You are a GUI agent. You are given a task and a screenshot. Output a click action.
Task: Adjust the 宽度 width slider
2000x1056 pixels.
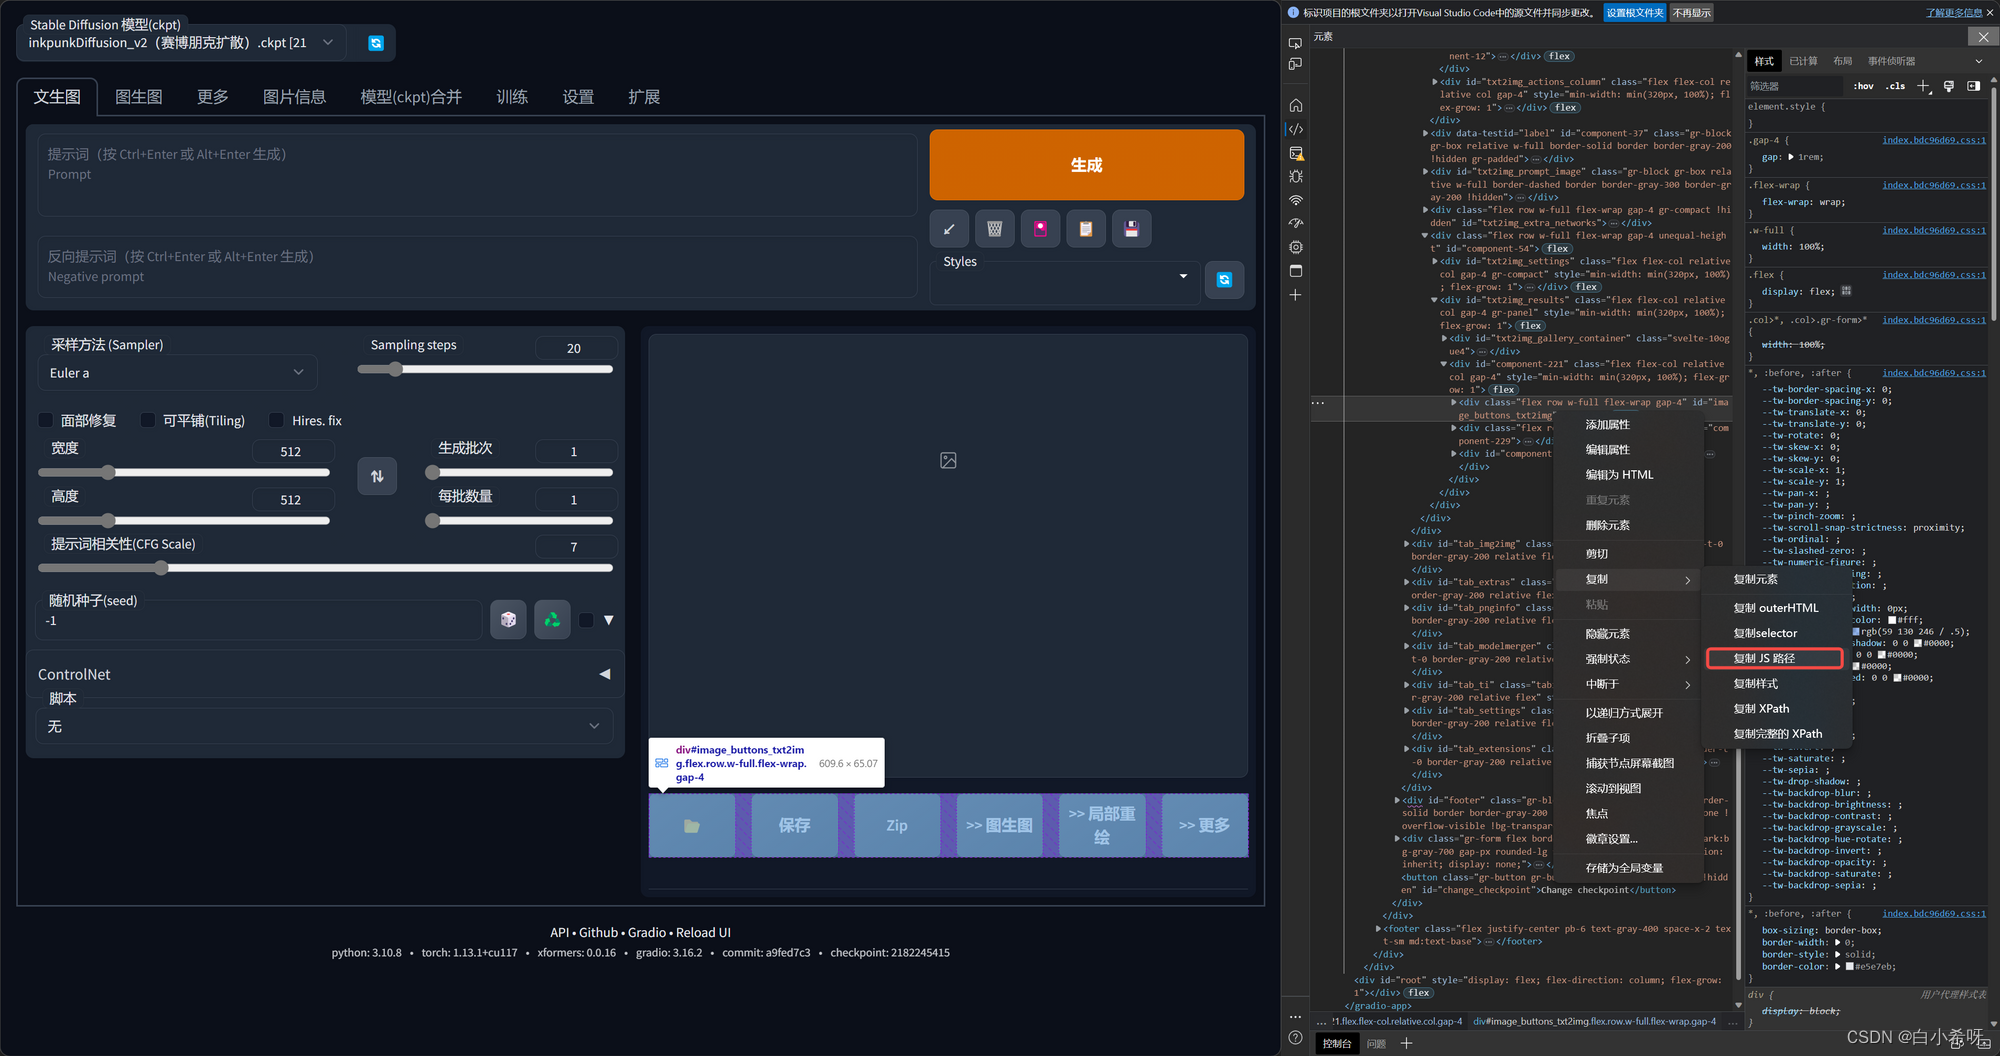[184, 472]
